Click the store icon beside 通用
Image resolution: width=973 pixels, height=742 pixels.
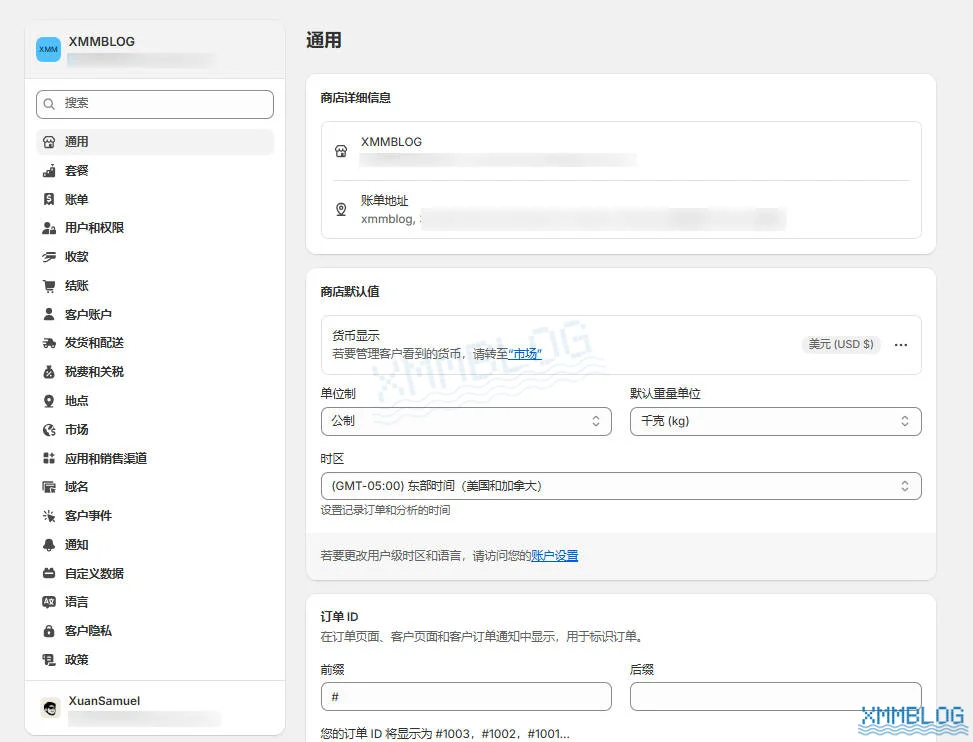coord(49,142)
